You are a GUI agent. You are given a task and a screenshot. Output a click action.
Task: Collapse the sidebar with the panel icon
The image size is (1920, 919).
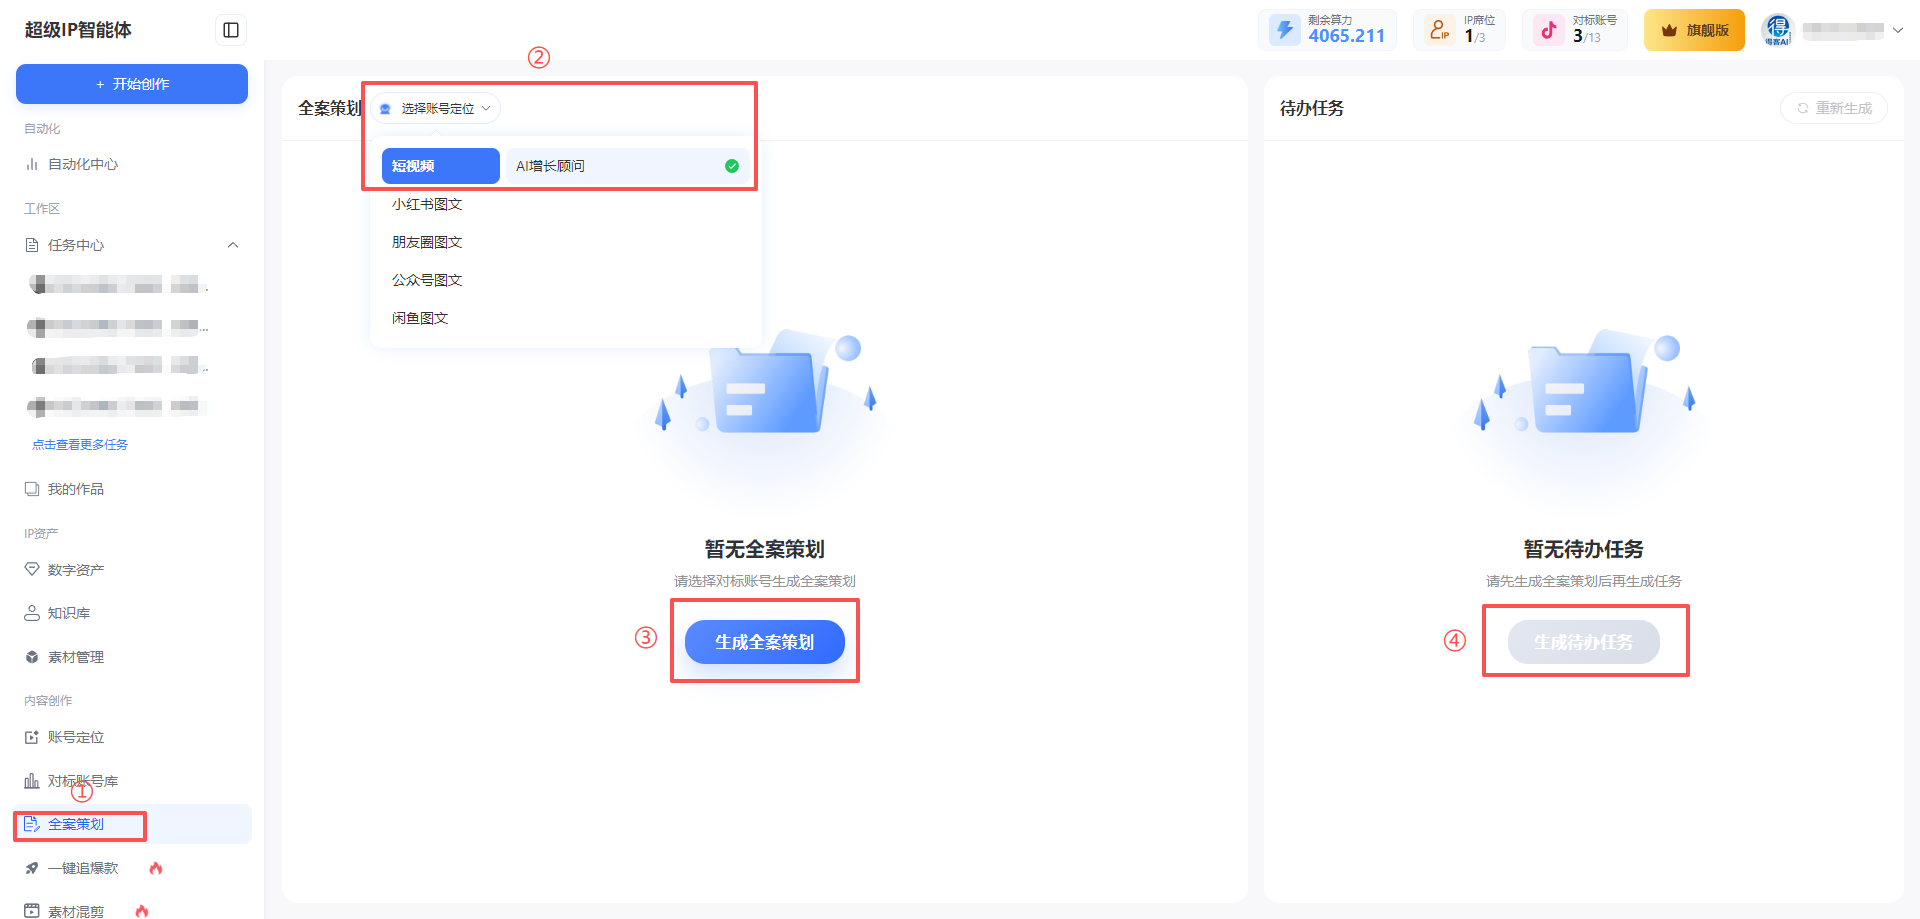click(231, 30)
